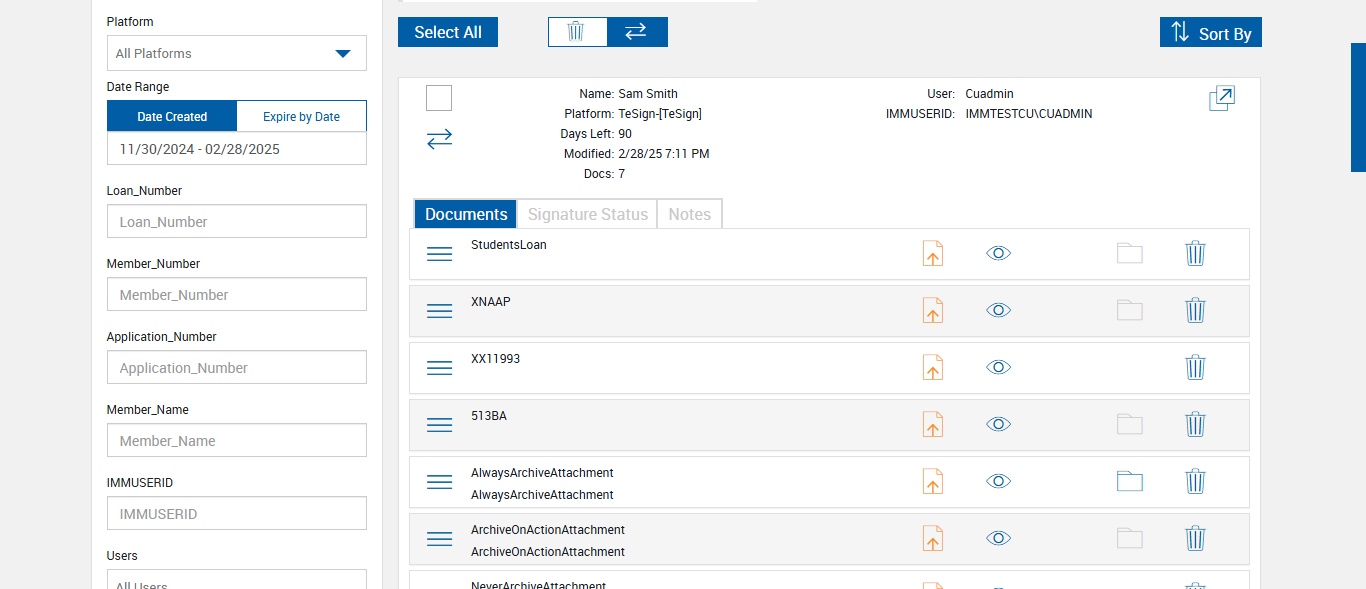Click the Application_Number input field

click(x=237, y=368)
